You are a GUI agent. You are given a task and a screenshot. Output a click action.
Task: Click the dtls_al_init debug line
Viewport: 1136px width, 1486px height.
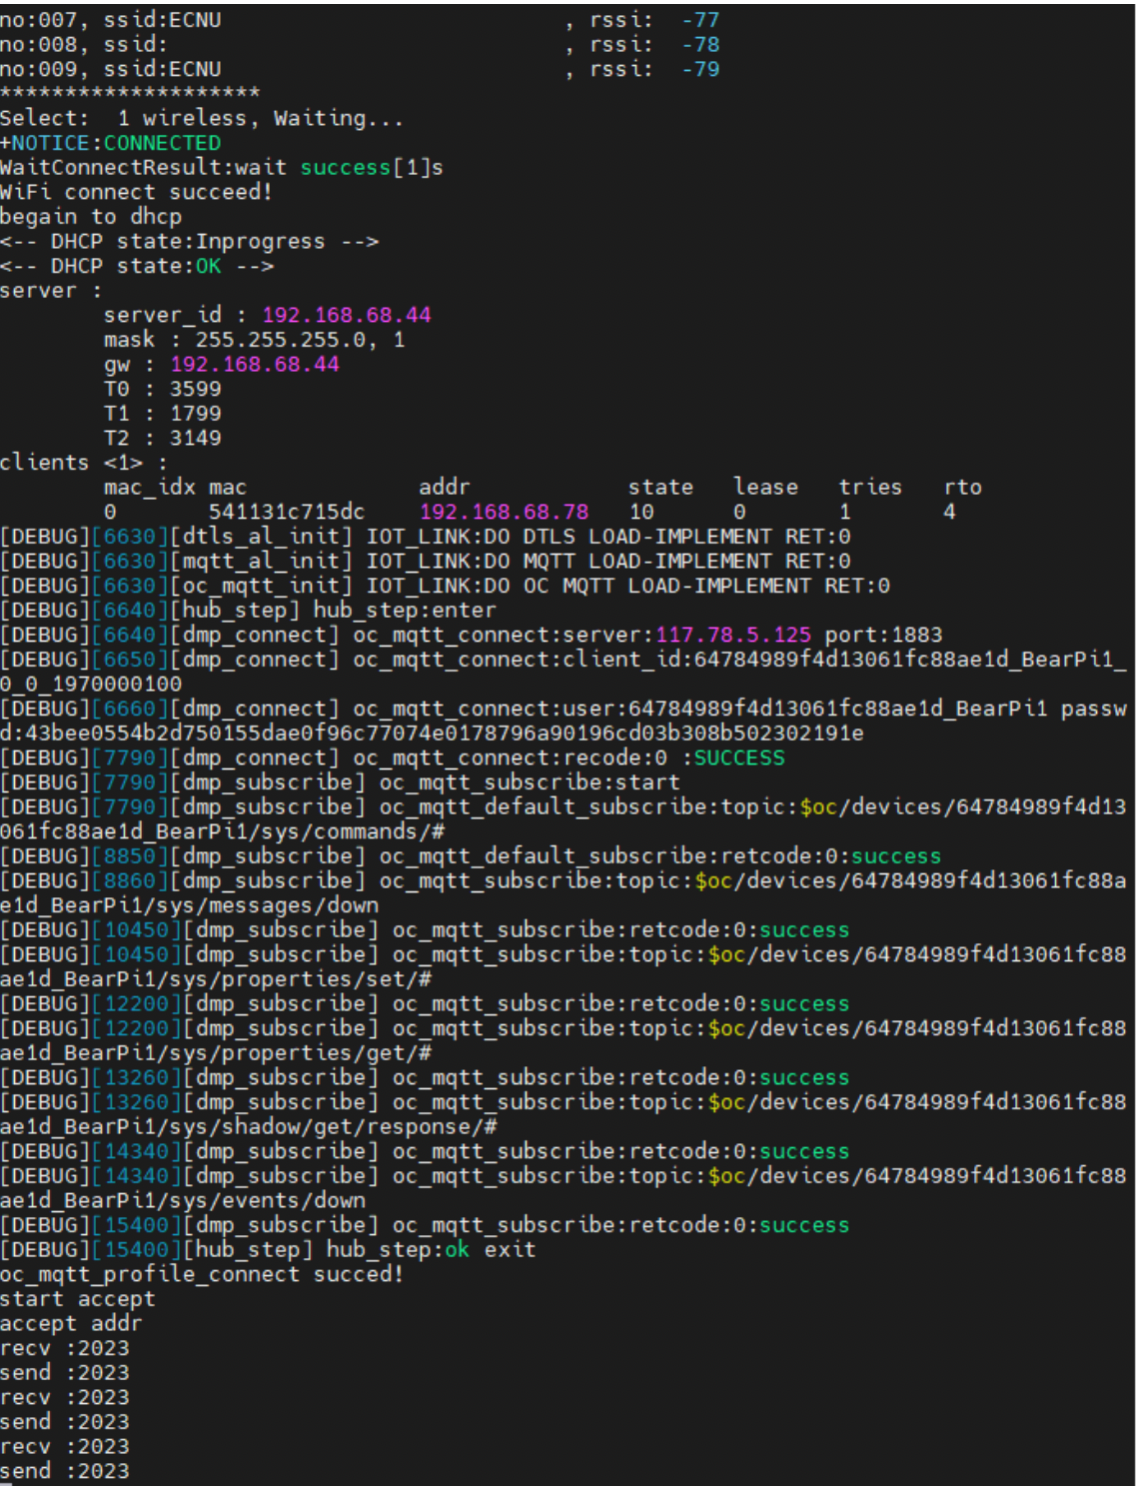pyautogui.click(x=425, y=537)
